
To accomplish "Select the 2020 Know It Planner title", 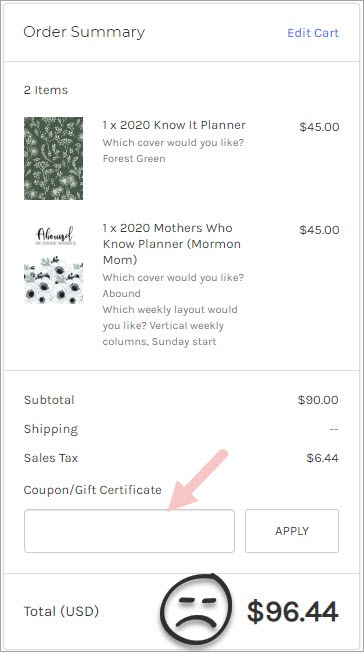I will (x=174, y=125).
